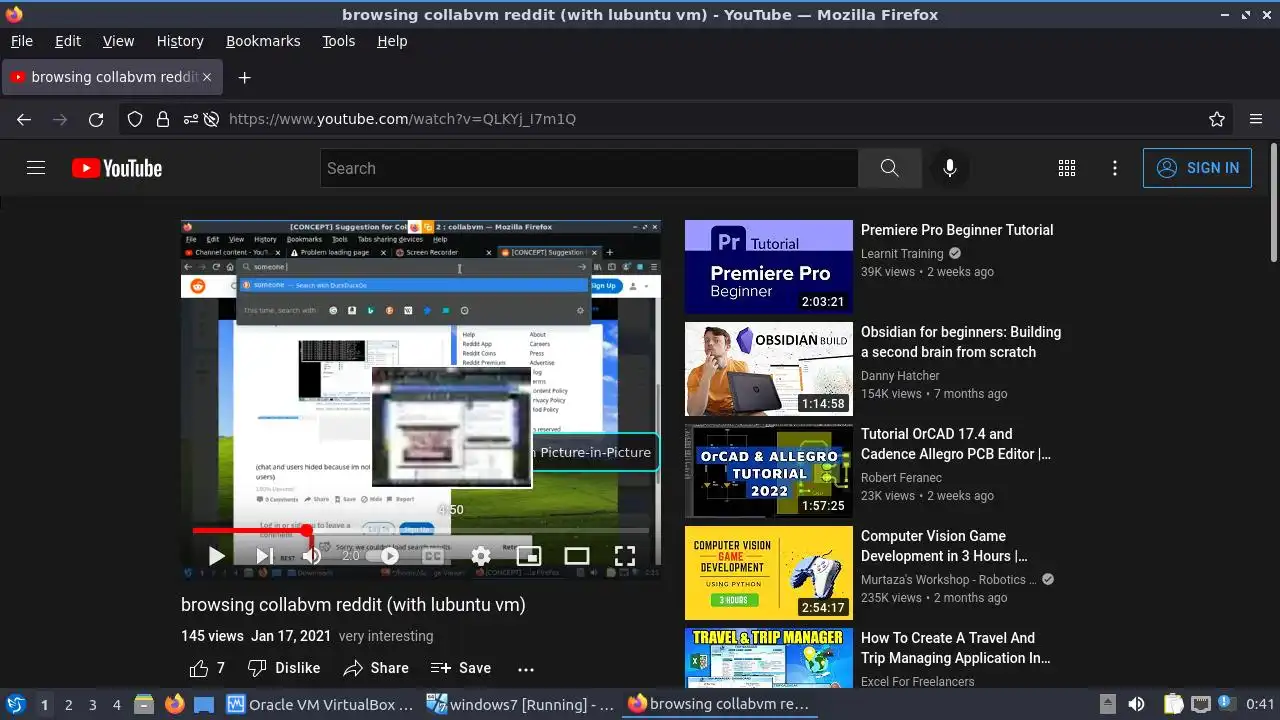1280x720 pixels.
Task: Open the Premiere Pro Beginner Tutorial thumbnail
Action: [769, 267]
